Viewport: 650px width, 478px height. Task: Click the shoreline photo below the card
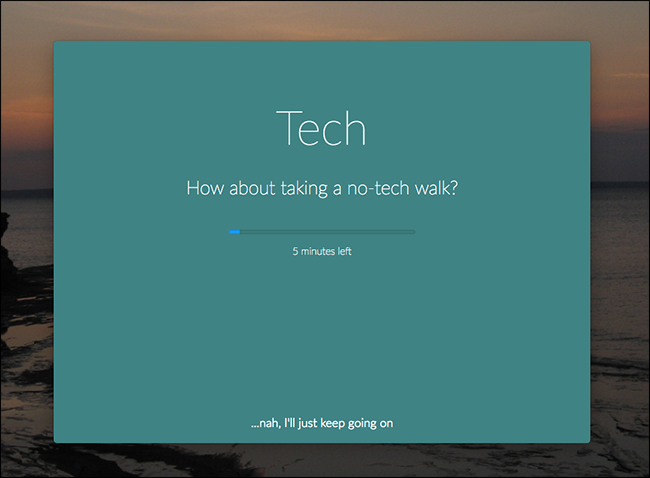(x=323, y=459)
